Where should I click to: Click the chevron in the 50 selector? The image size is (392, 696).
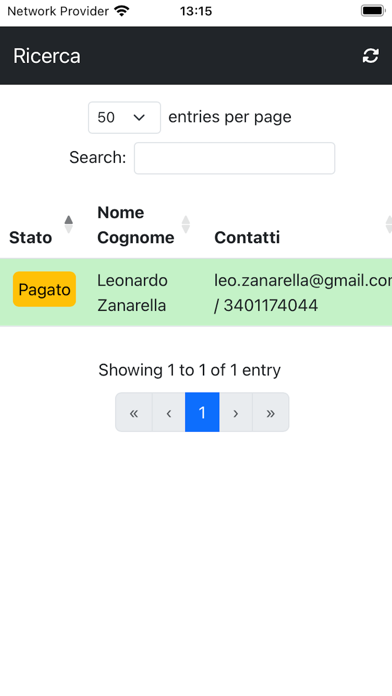click(139, 118)
